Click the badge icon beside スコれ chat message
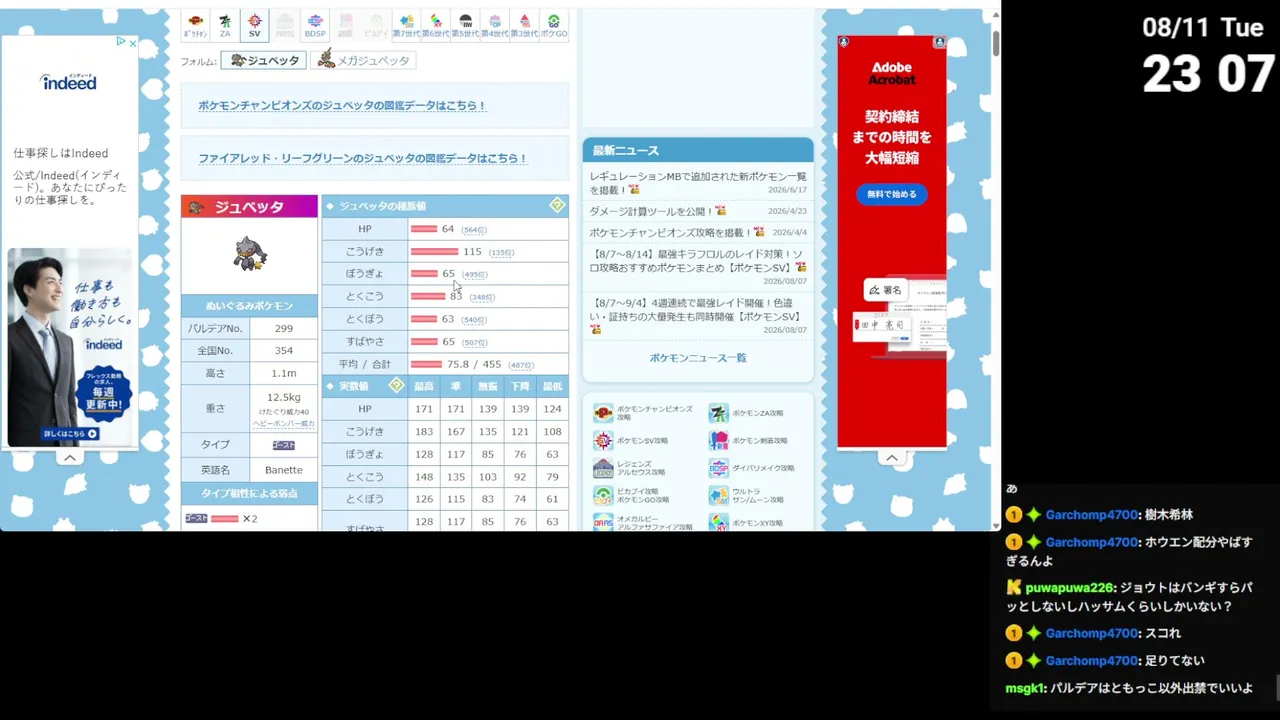 [1013, 633]
